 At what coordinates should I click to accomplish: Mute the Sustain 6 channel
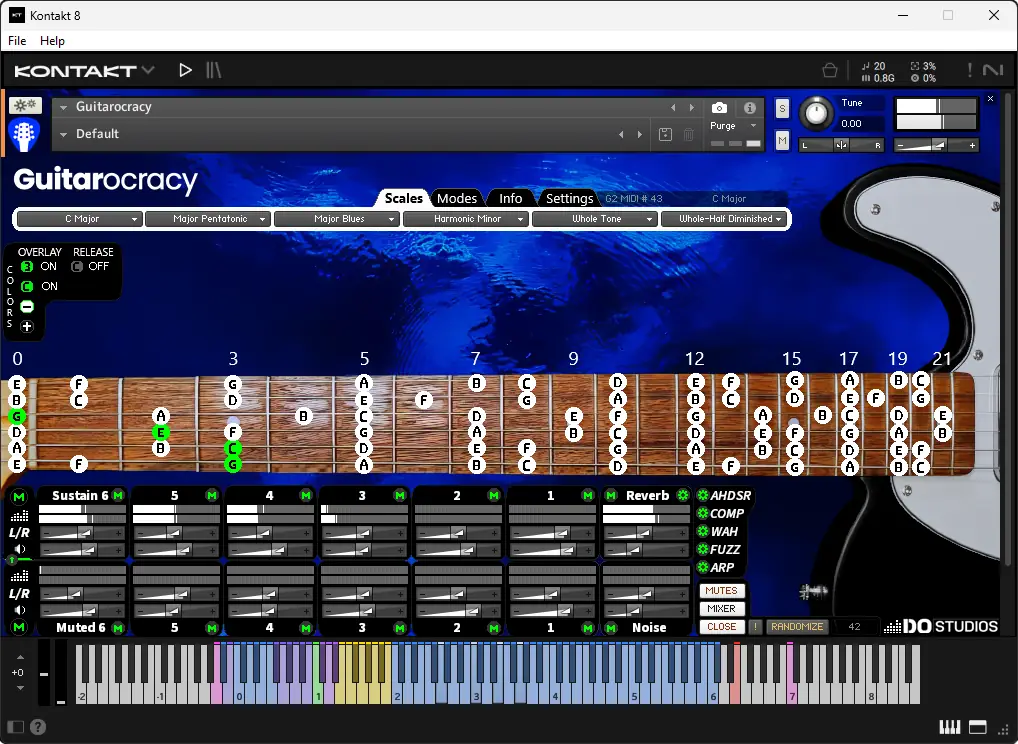(118, 495)
